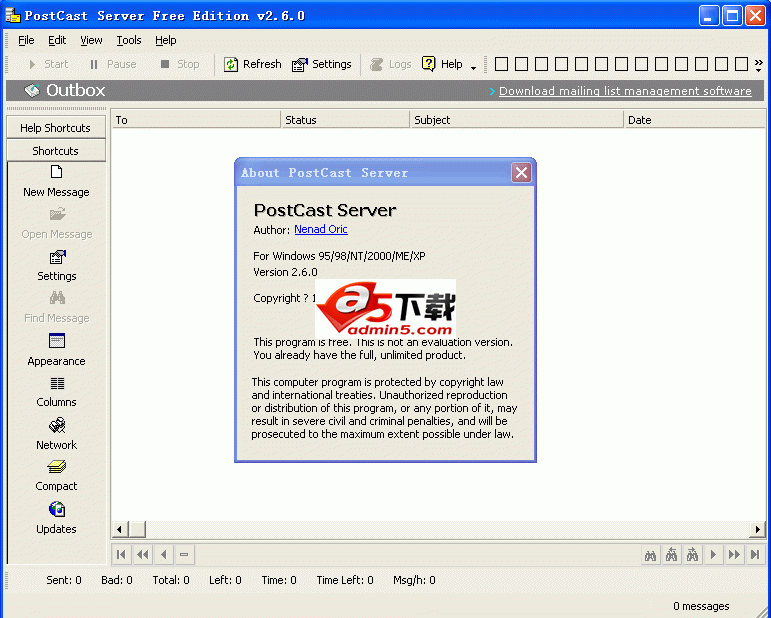The height and width of the screenshot is (618, 771).
Task: Click Download mailing list management software link
Action: coord(625,91)
